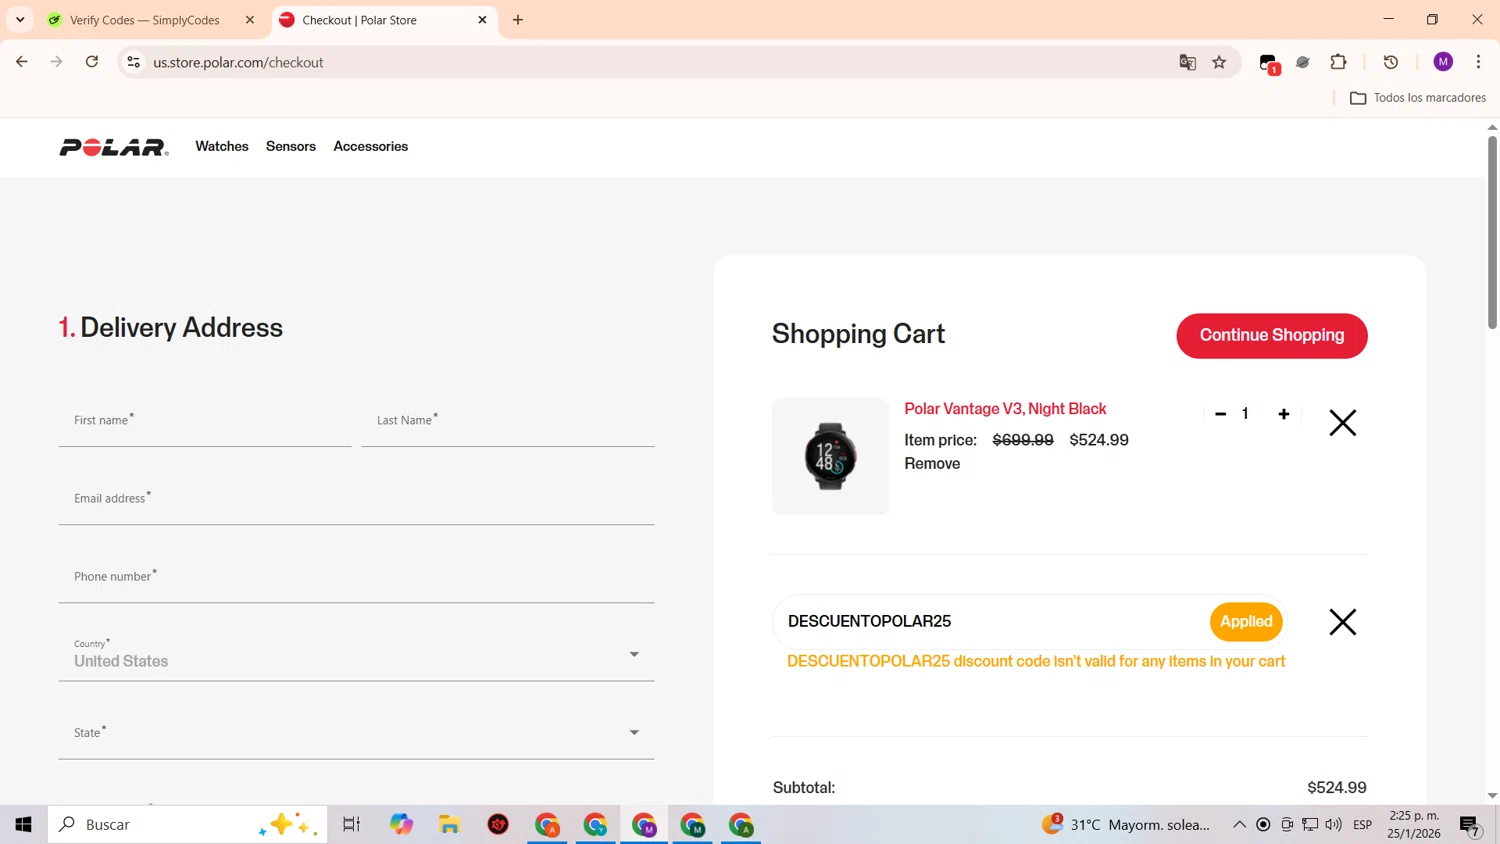Image resolution: width=1500 pixels, height=844 pixels.
Task: Open weather widget showing 31°C
Action: point(1126,825)
